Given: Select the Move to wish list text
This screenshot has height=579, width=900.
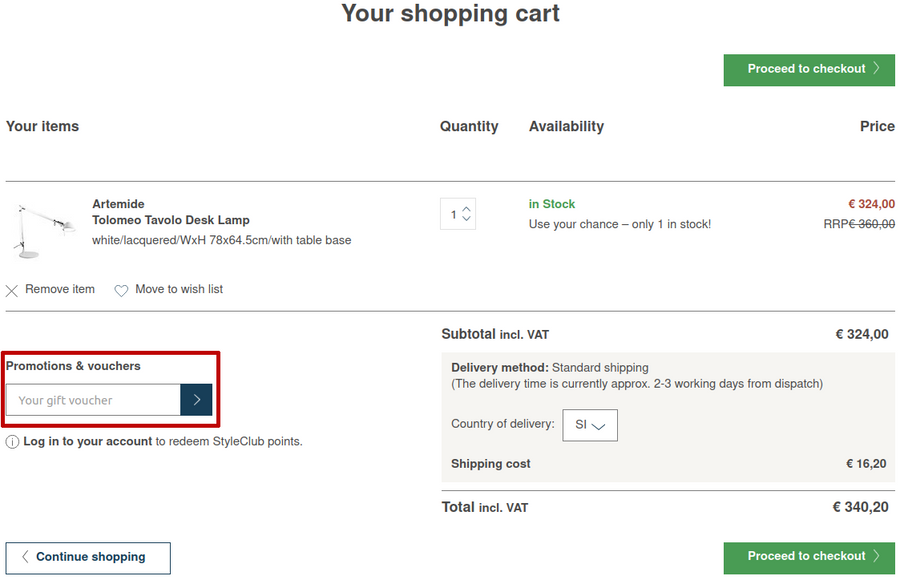Looking at the screenshot, I should tap(179, 289).
